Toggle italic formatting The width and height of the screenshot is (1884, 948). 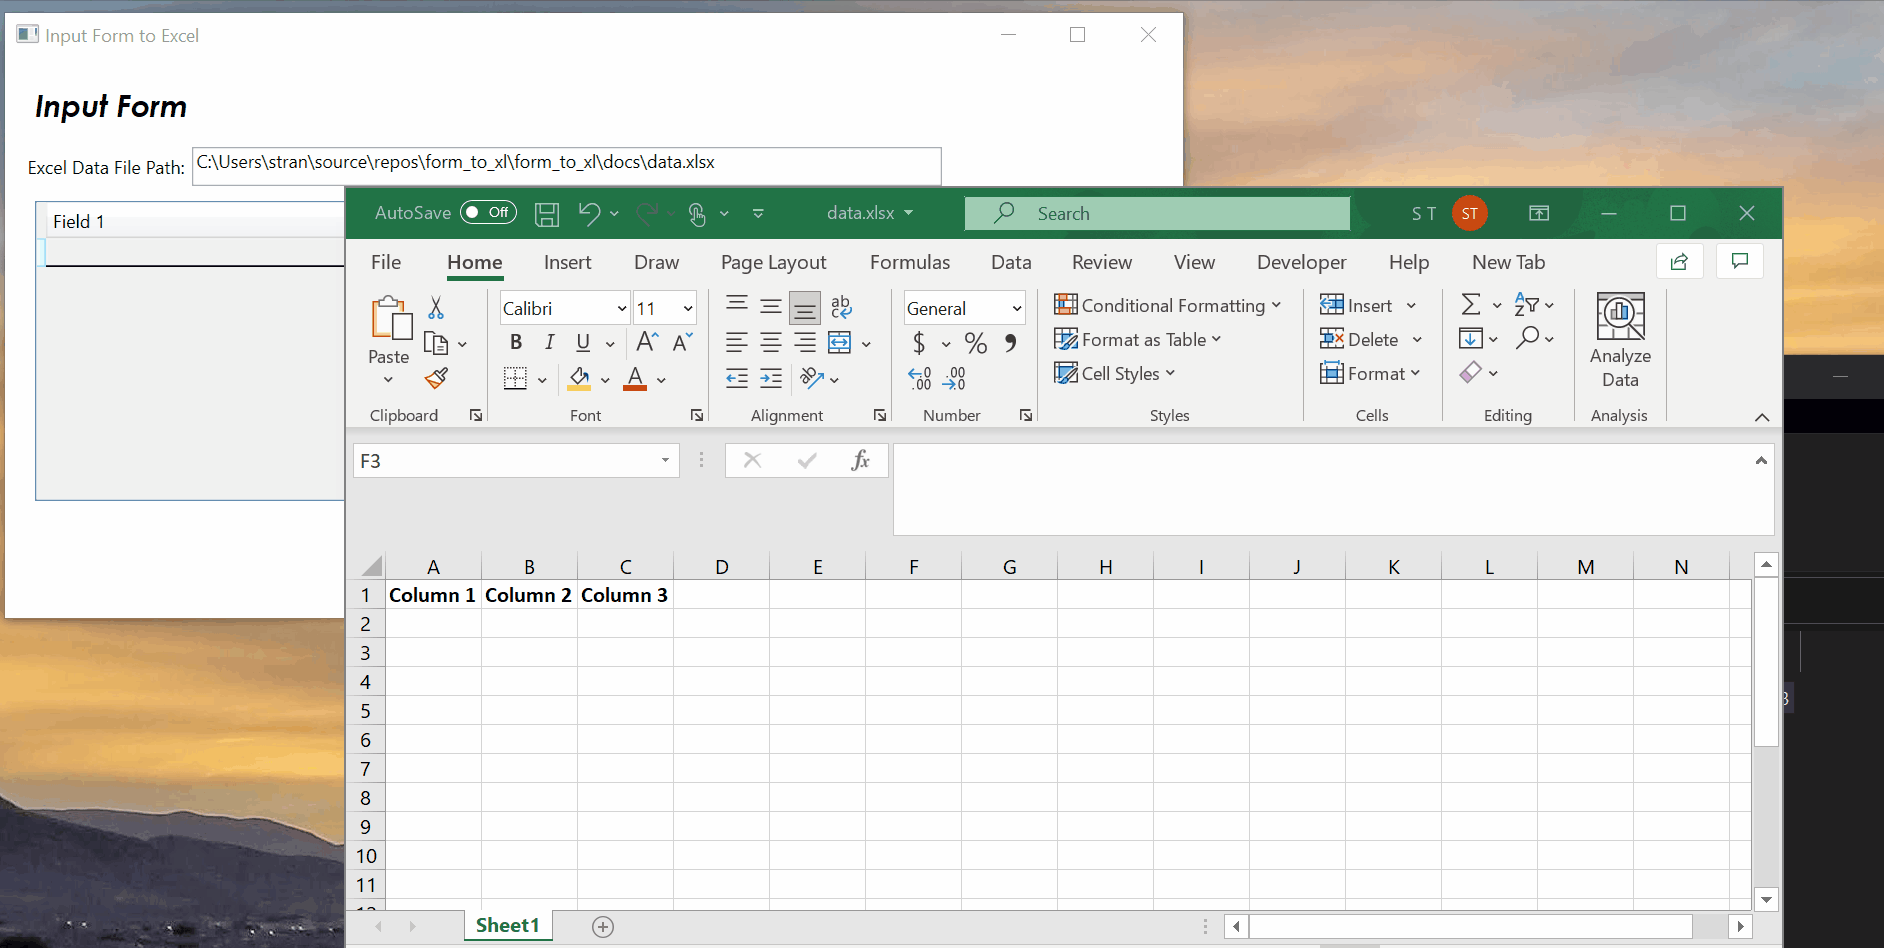[549, 341]
